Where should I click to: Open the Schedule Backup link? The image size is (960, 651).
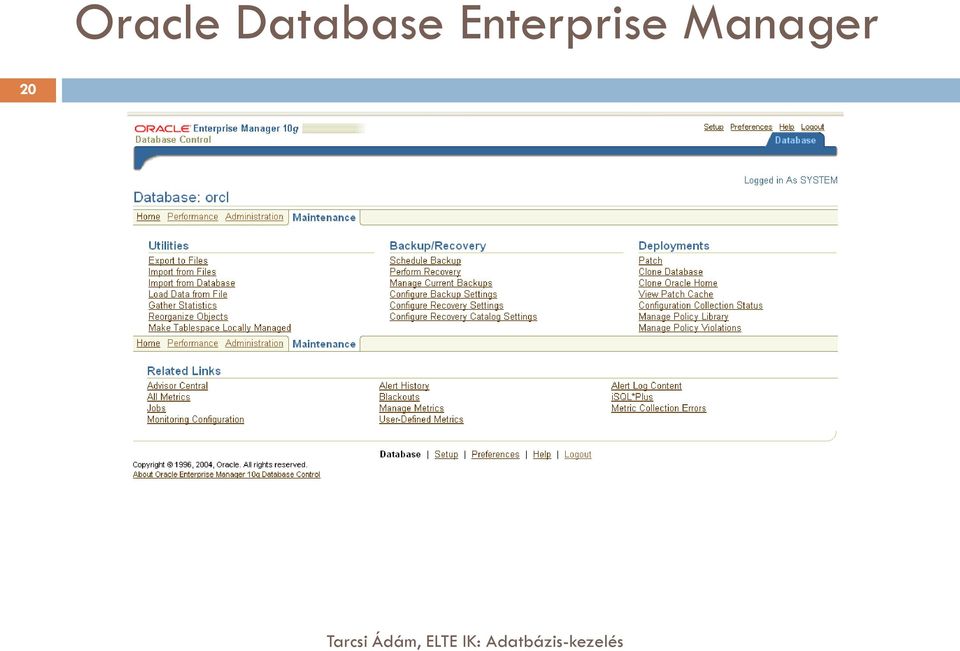426,260
